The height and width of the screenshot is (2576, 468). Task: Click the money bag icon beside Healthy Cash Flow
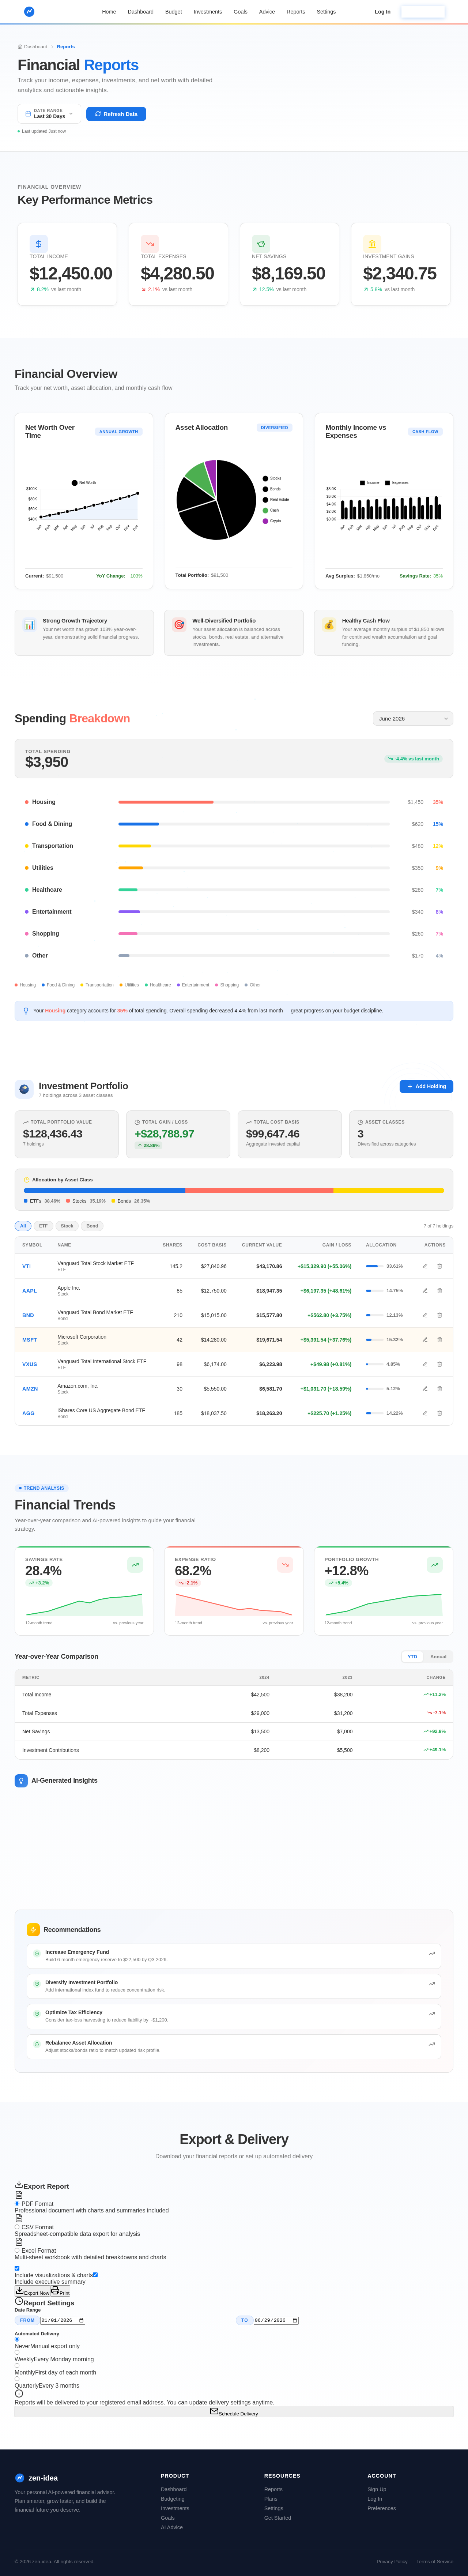329,625
